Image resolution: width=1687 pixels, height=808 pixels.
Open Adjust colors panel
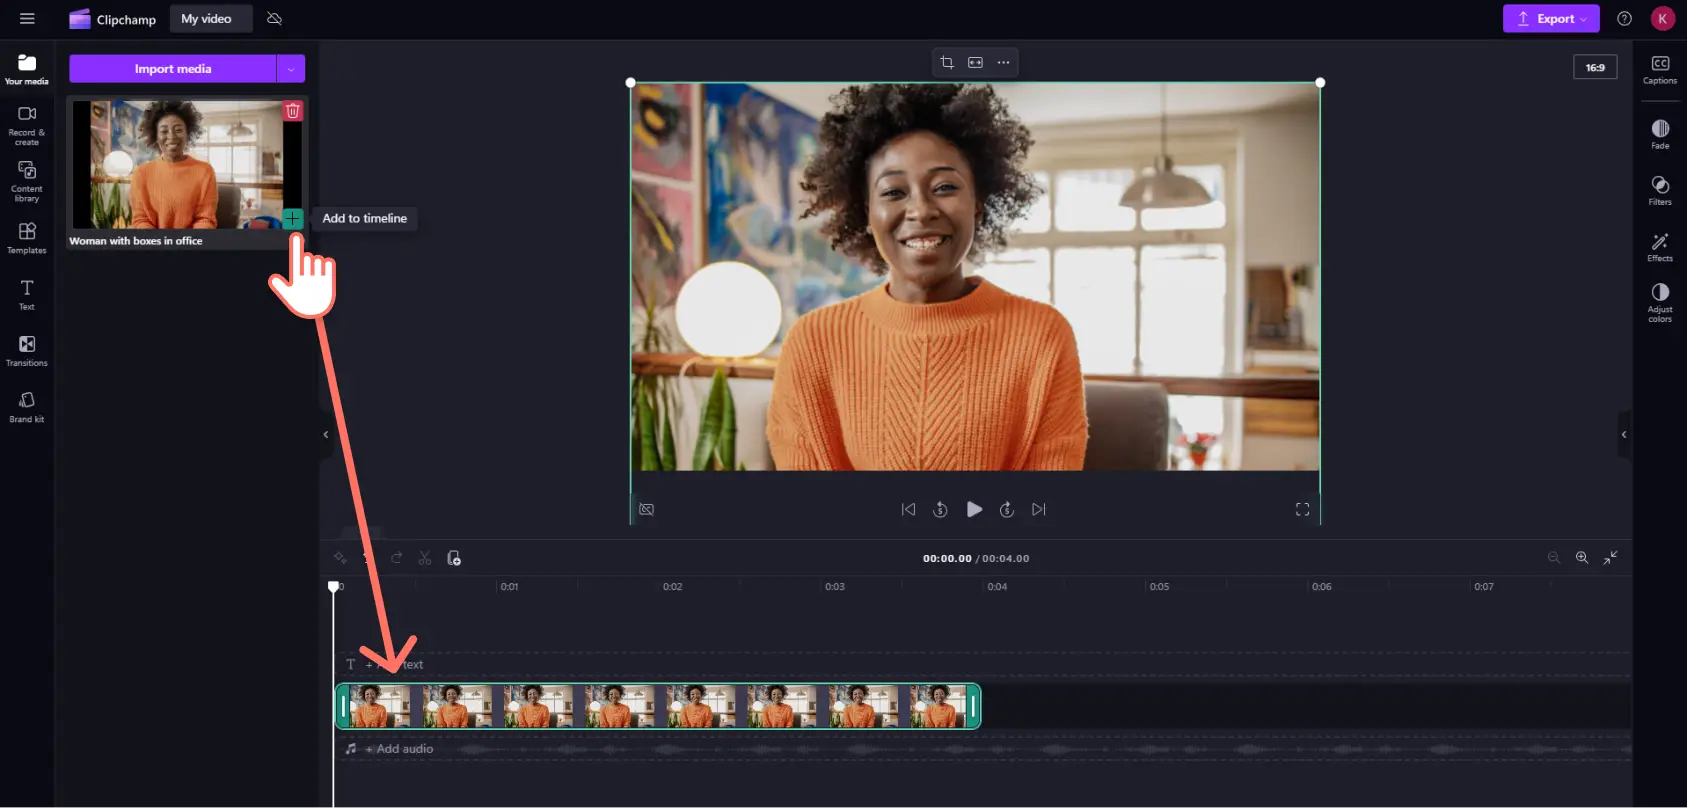coord(1660,302)
